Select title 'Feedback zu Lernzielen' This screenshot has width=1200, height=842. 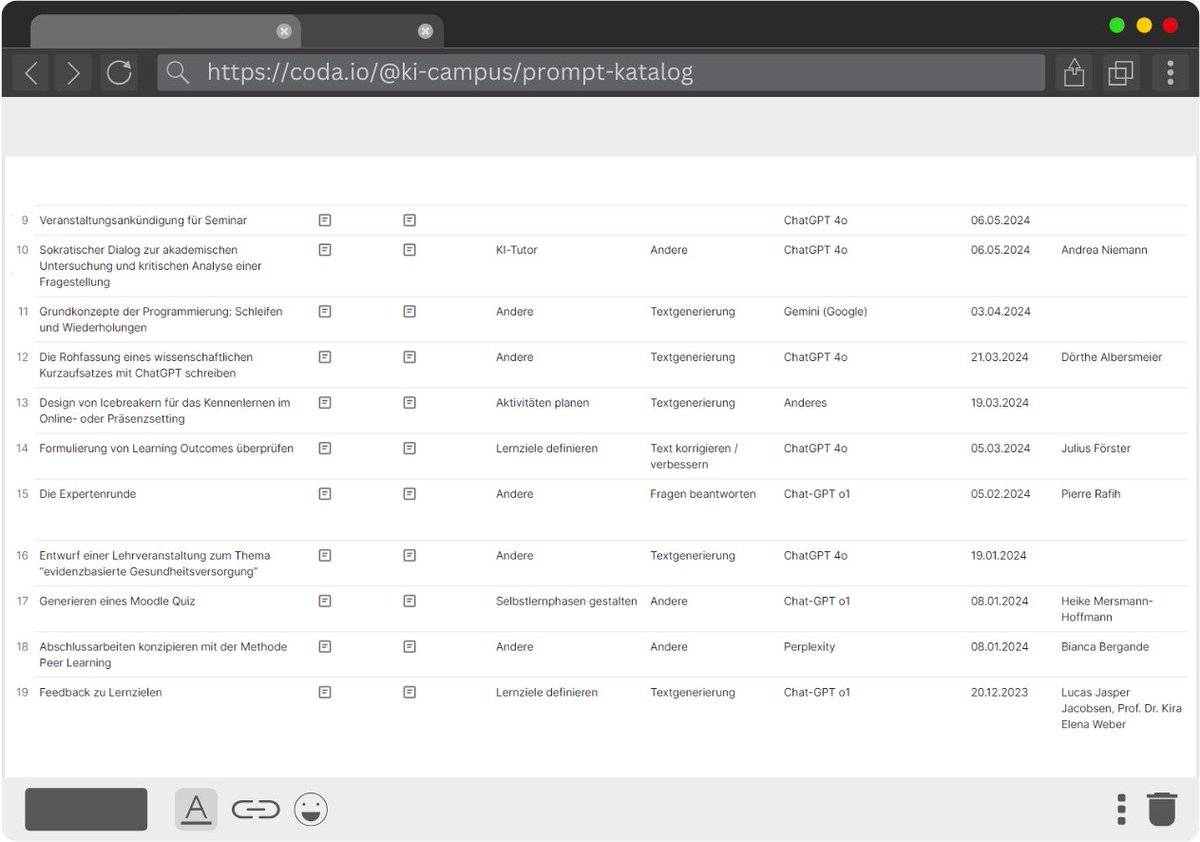[x=100, y=692]
